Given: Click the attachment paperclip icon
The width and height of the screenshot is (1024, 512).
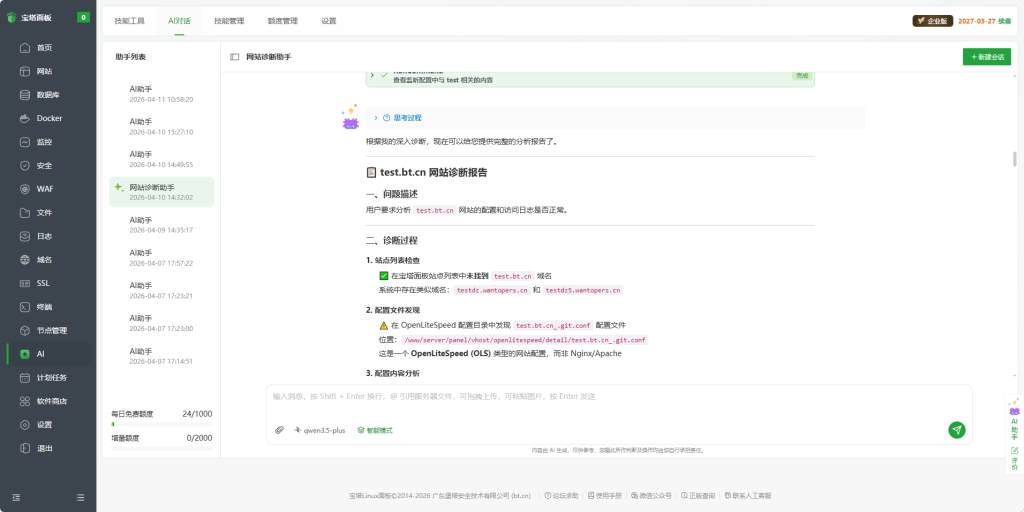Looking at the screenshot, I should point(280,430).
